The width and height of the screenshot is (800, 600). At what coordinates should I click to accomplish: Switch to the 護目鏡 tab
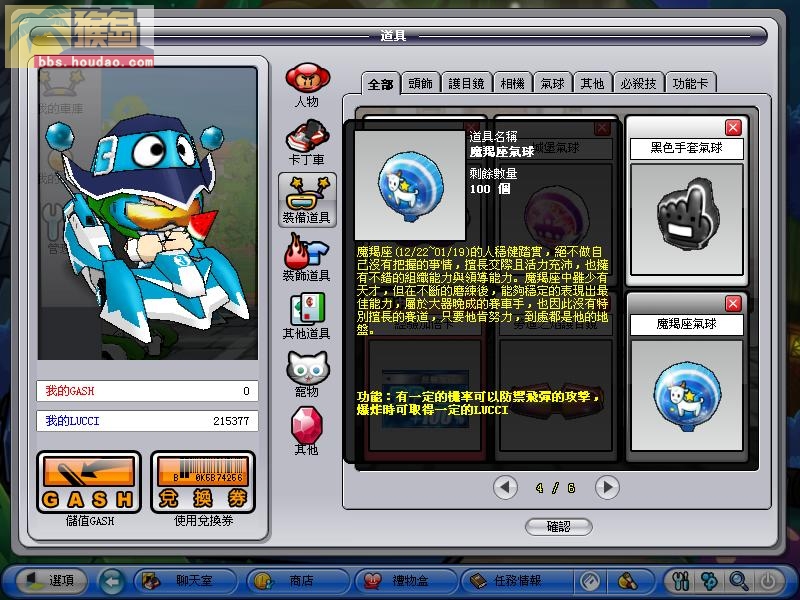466,83
